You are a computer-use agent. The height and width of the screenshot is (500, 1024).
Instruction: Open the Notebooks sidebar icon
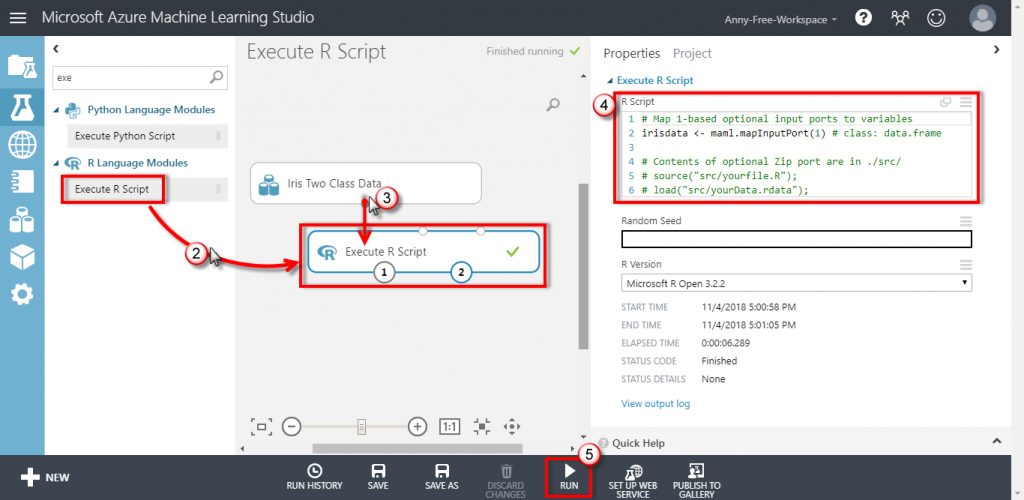[22, 182]
